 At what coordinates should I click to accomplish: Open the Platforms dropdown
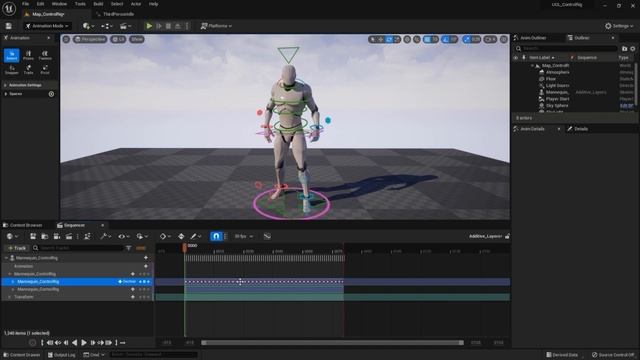(216, 26)
